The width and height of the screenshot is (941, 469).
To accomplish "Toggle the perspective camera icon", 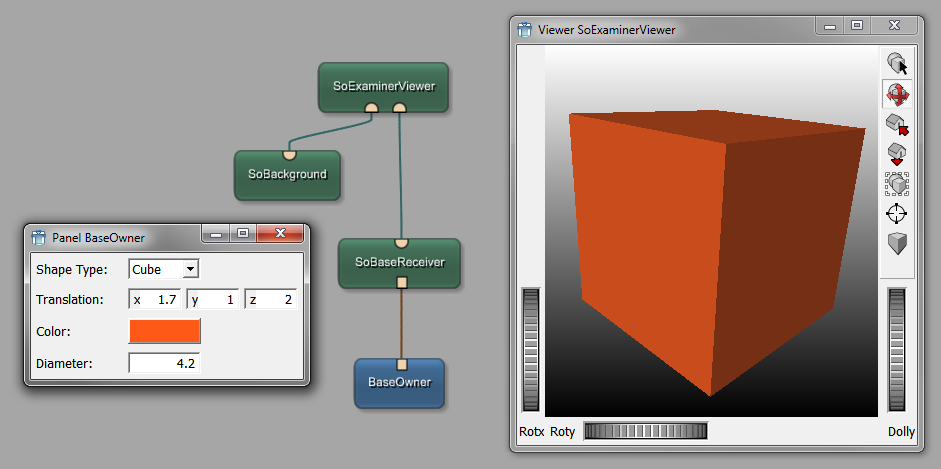I will pos(897,243).
